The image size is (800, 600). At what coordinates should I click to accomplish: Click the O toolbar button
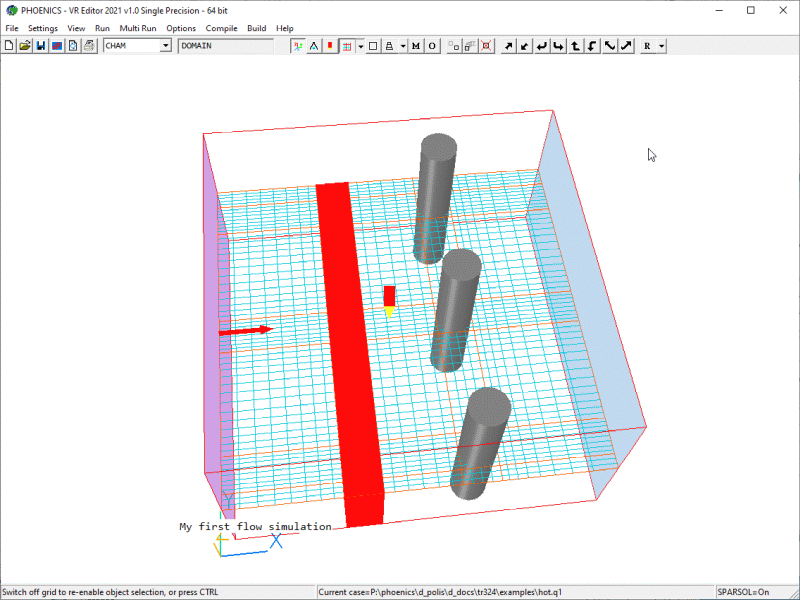[432, 46]
